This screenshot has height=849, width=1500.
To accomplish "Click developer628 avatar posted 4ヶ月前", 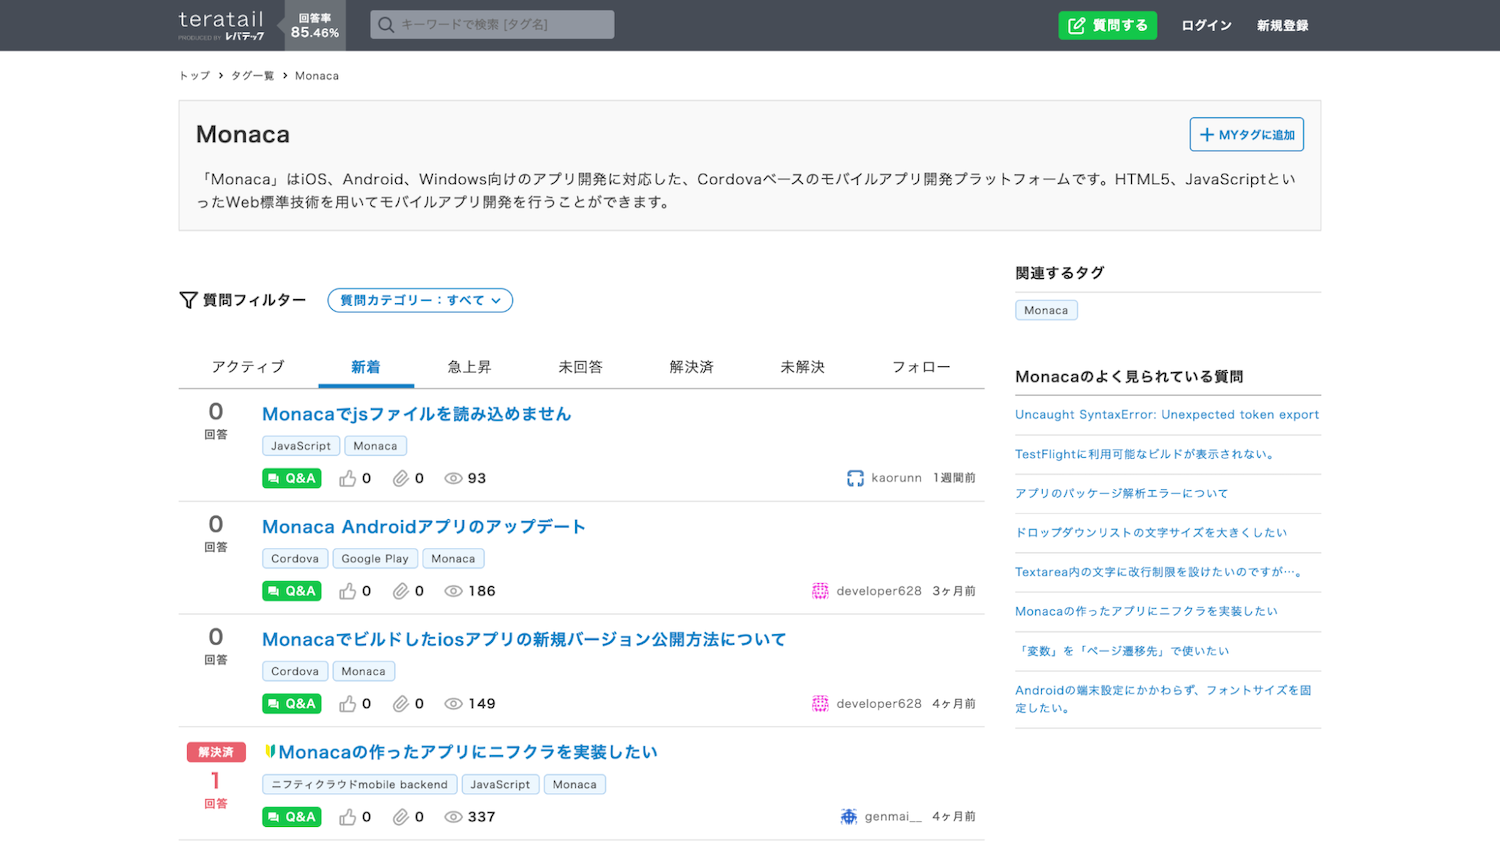I will click(820, 704).
